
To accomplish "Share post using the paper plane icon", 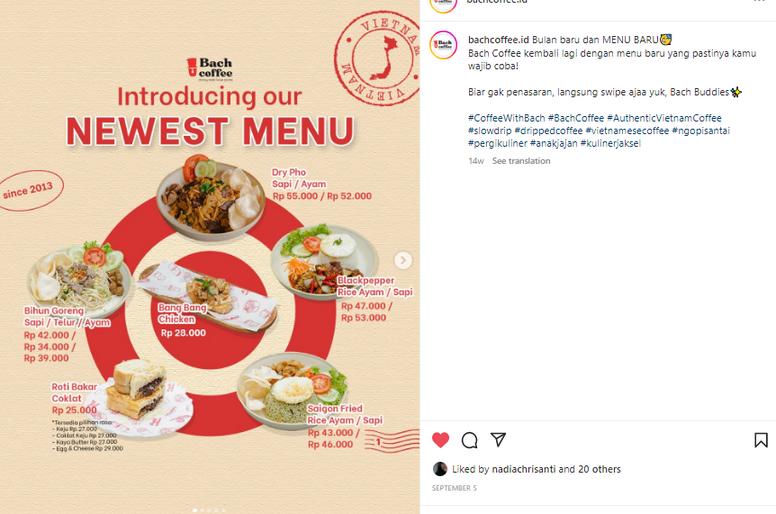I will 498,439.
